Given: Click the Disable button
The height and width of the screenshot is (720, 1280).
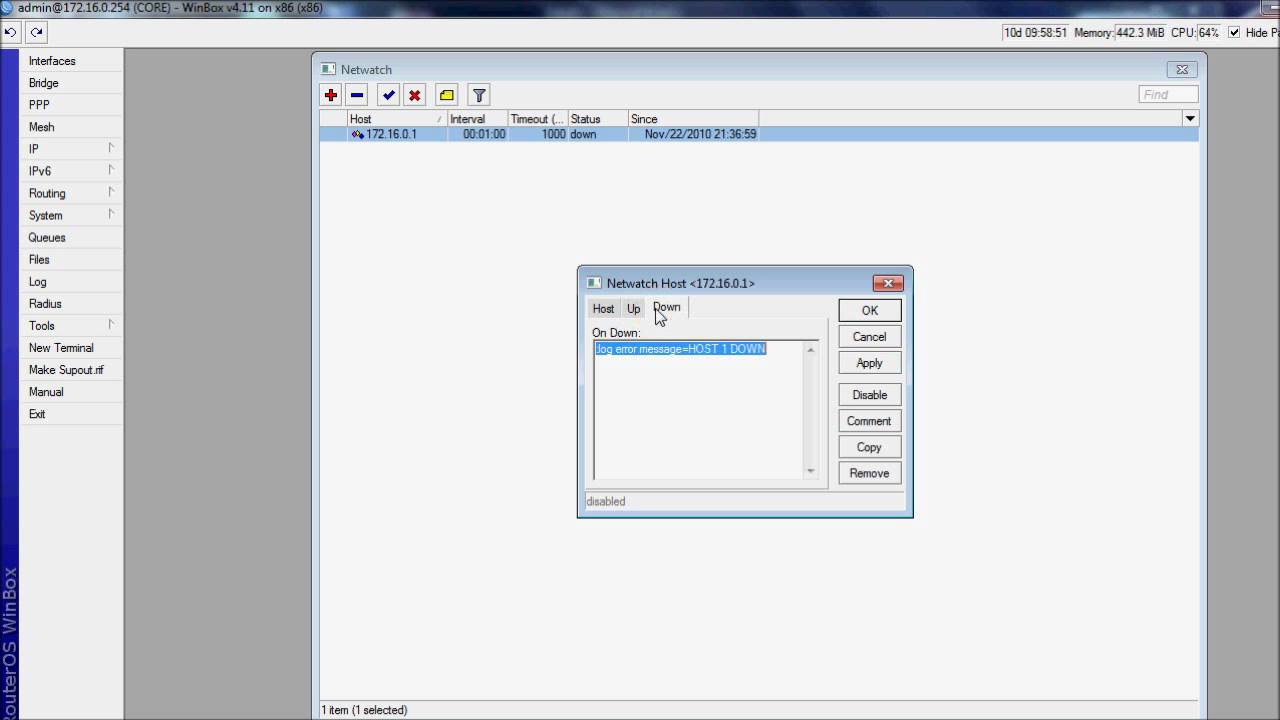Looking at the screenshot, I should tap(870, 395).
